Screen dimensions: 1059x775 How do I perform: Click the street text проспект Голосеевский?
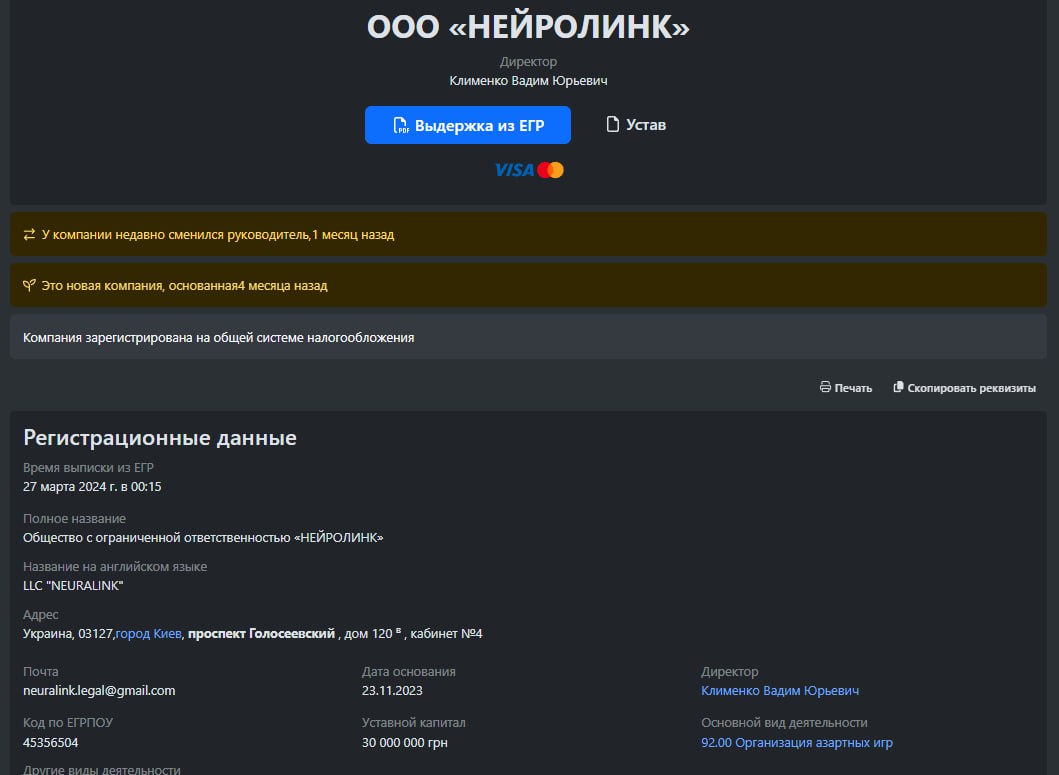click(261, 634)
